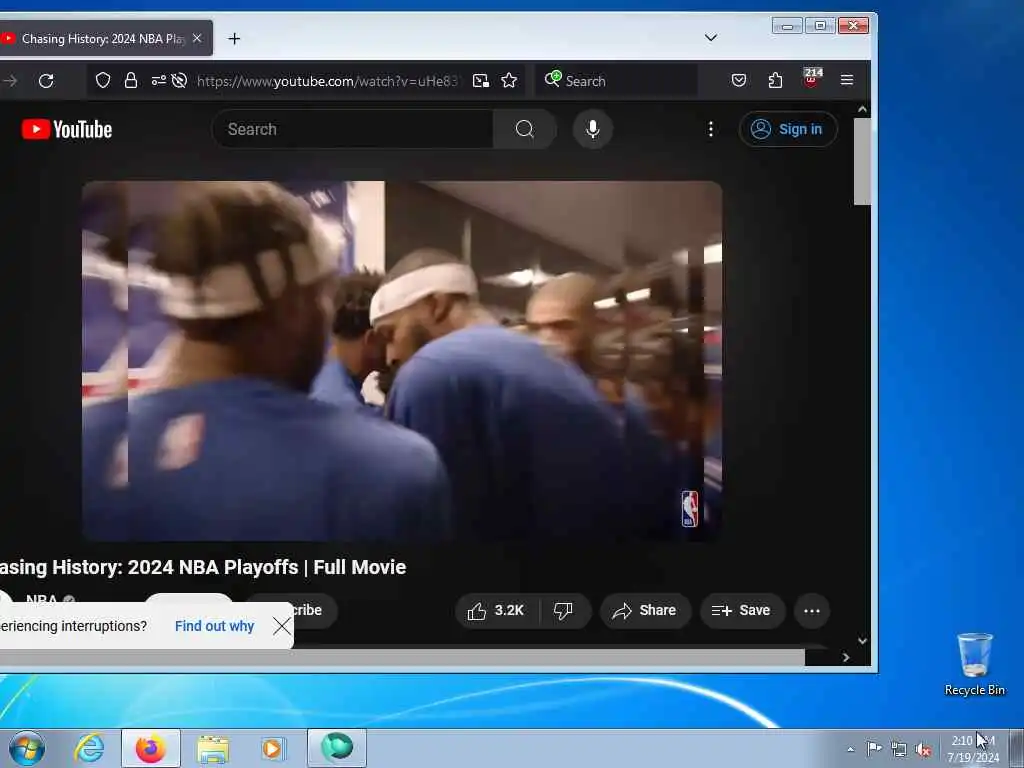Open the site permissions icon in address bar
Screen dimensions: 1024x768
coord(158,80)
